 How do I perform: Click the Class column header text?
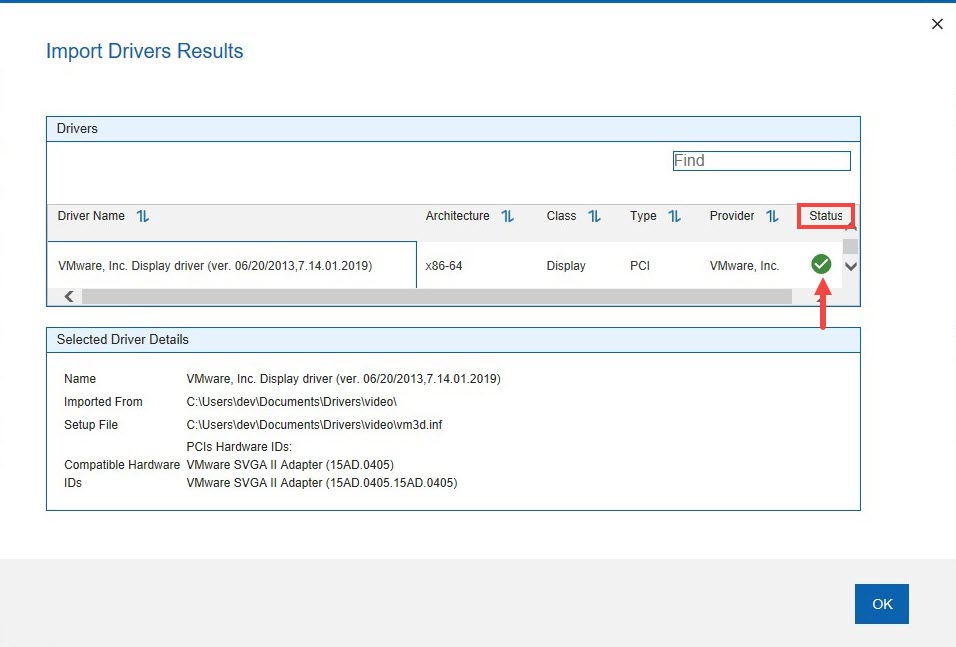pyautogui.click(x=561, y=216)
